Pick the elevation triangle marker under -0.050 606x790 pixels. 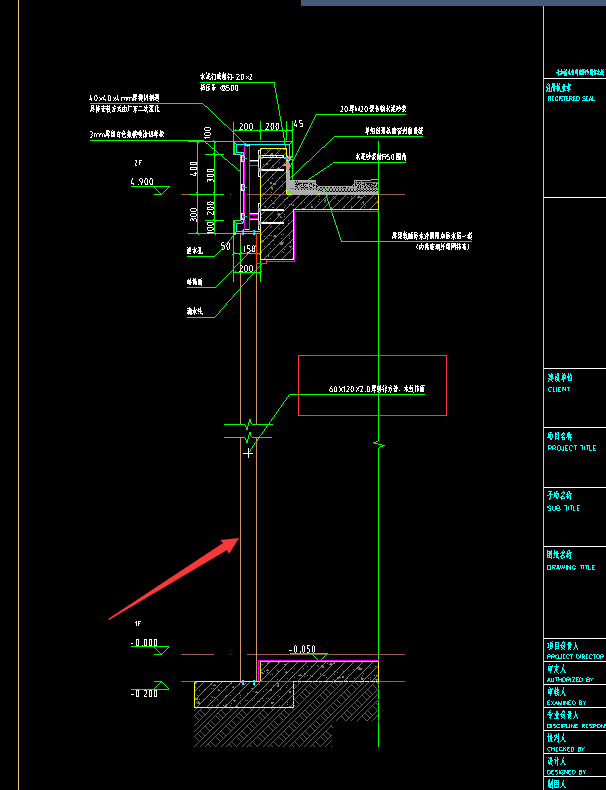click(319, 657)
